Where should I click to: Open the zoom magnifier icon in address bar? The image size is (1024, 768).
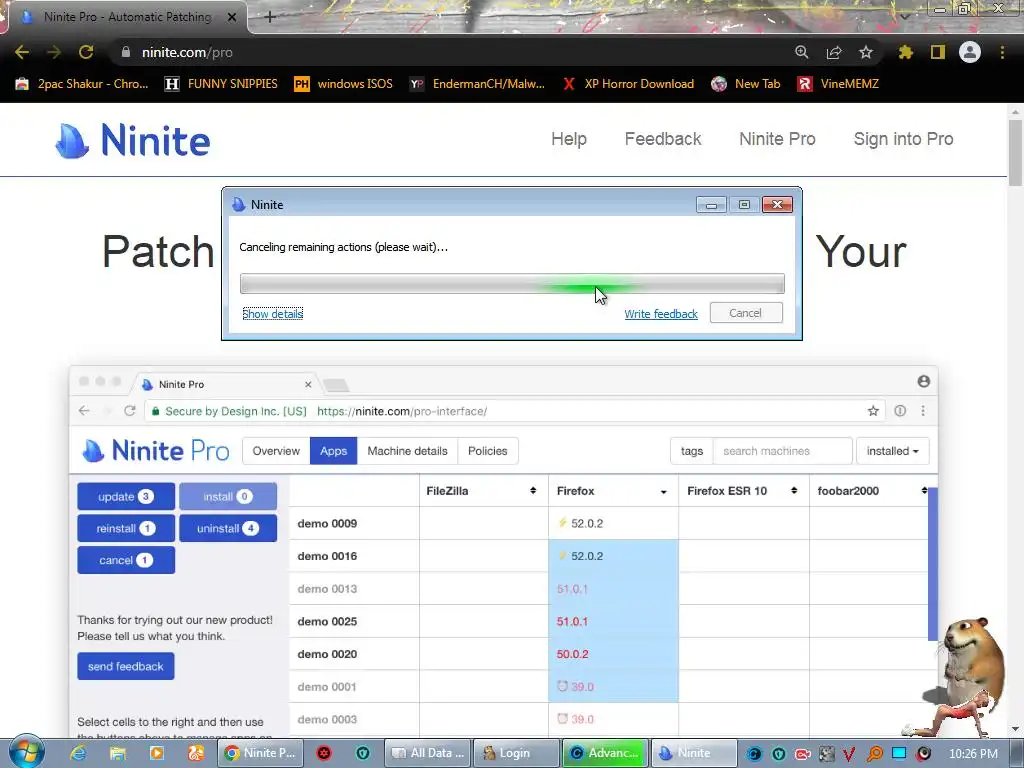pos(801,52)
